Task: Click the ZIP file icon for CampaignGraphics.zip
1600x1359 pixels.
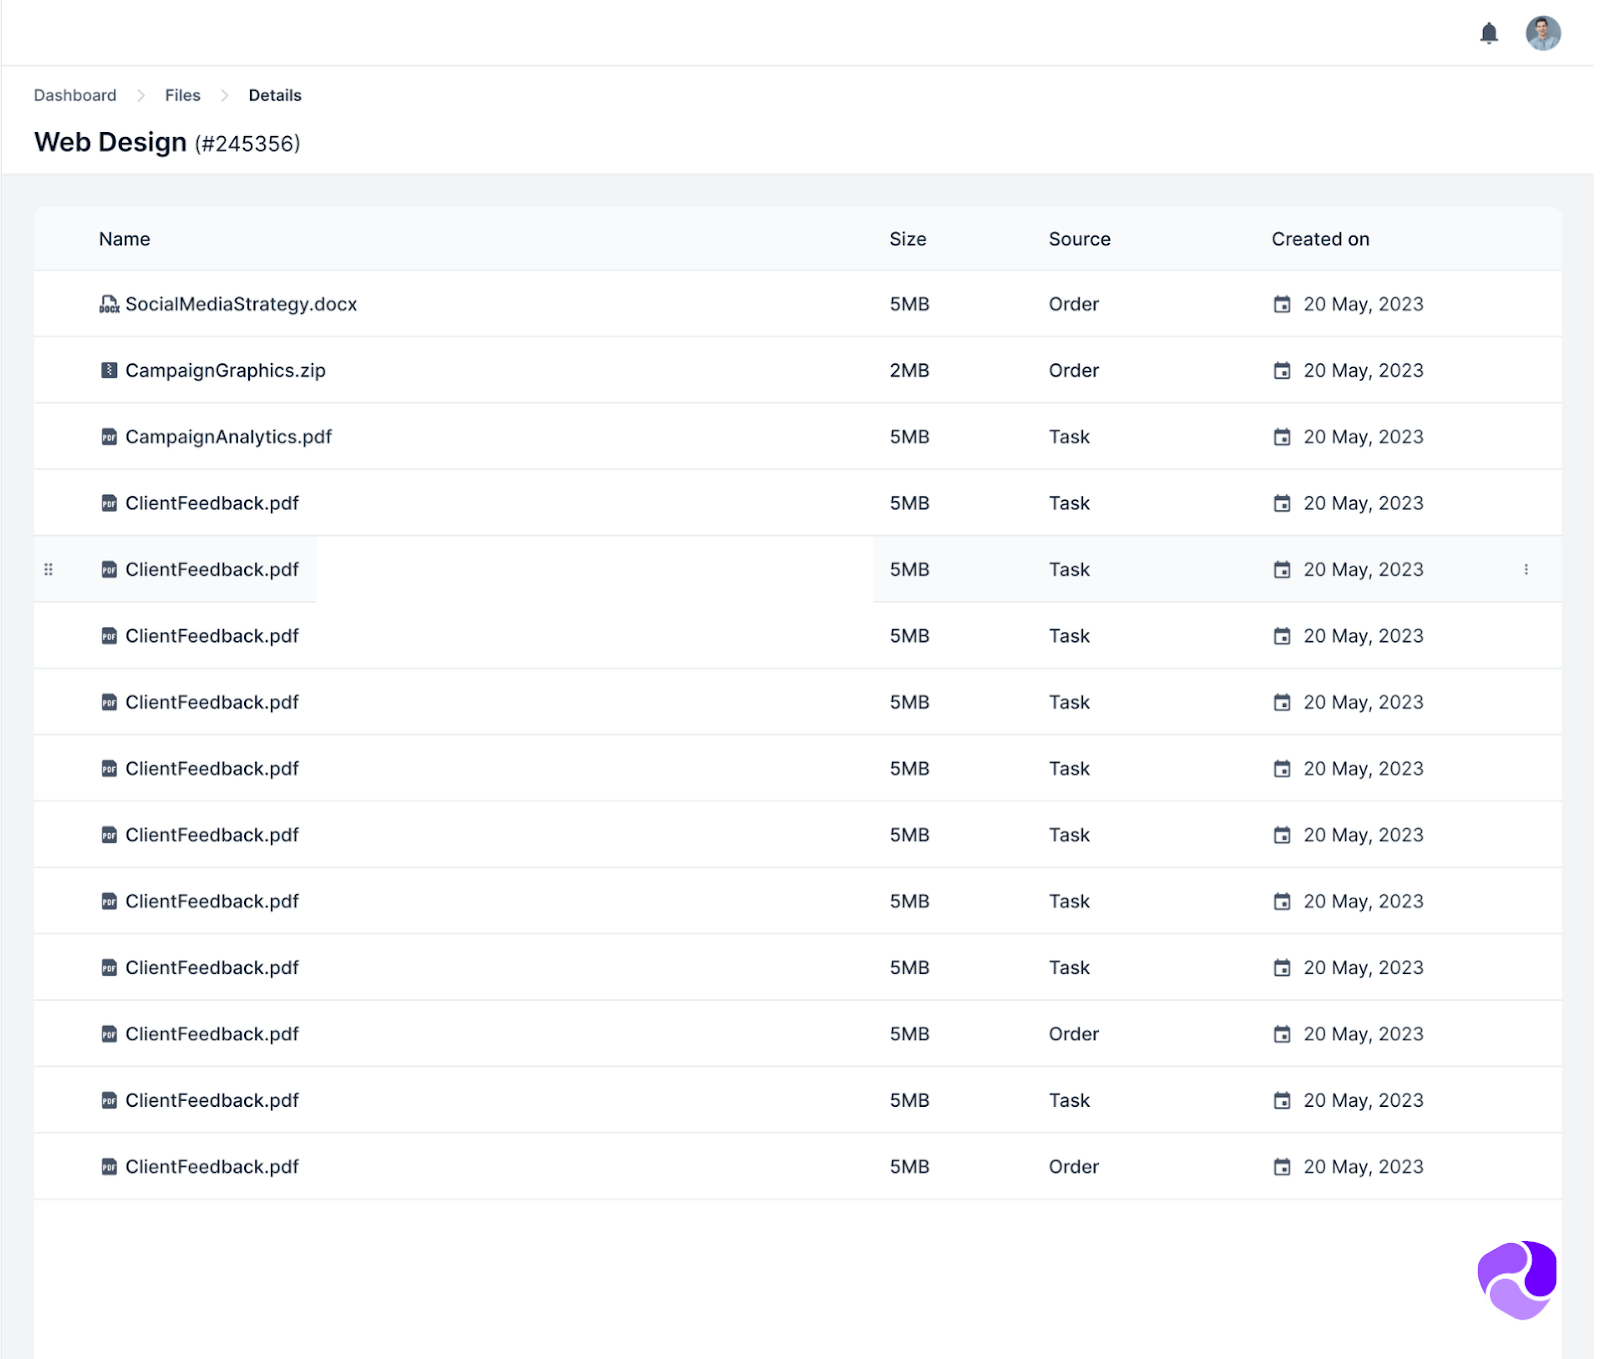Action: coord(108,369)
